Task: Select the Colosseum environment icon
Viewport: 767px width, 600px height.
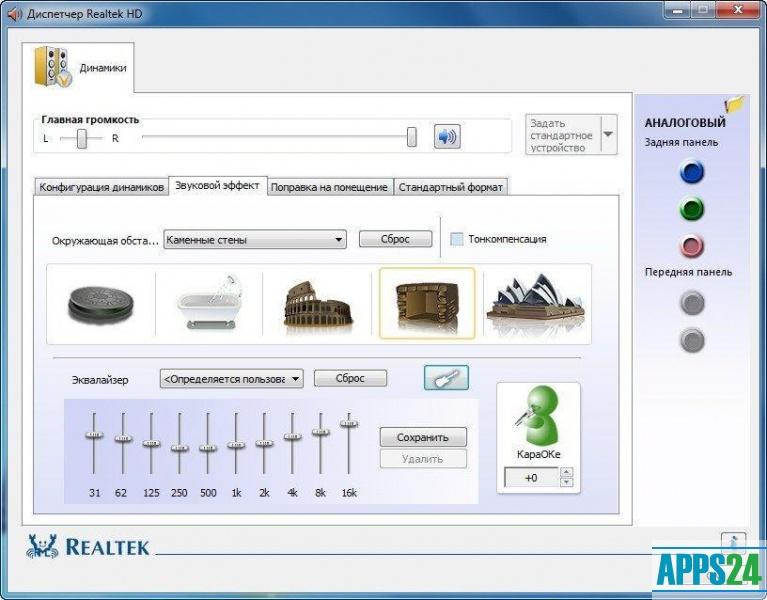Action: [x=318, y=304]
